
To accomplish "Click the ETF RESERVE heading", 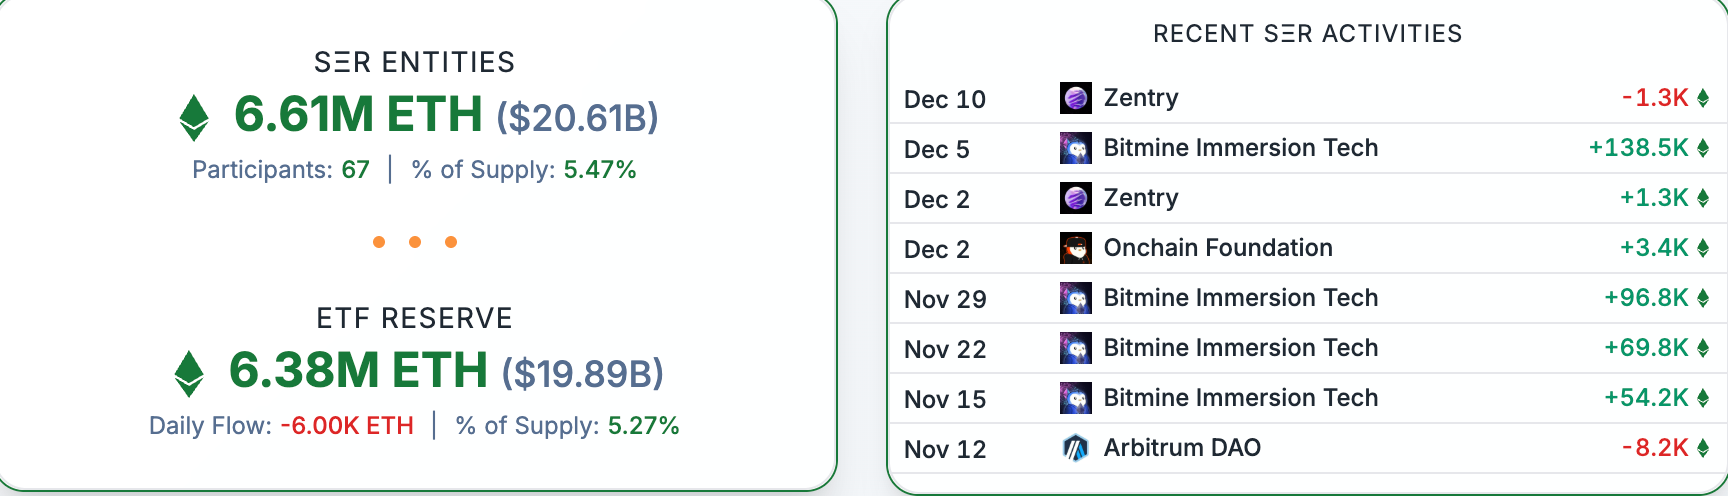I will point(414,319).
